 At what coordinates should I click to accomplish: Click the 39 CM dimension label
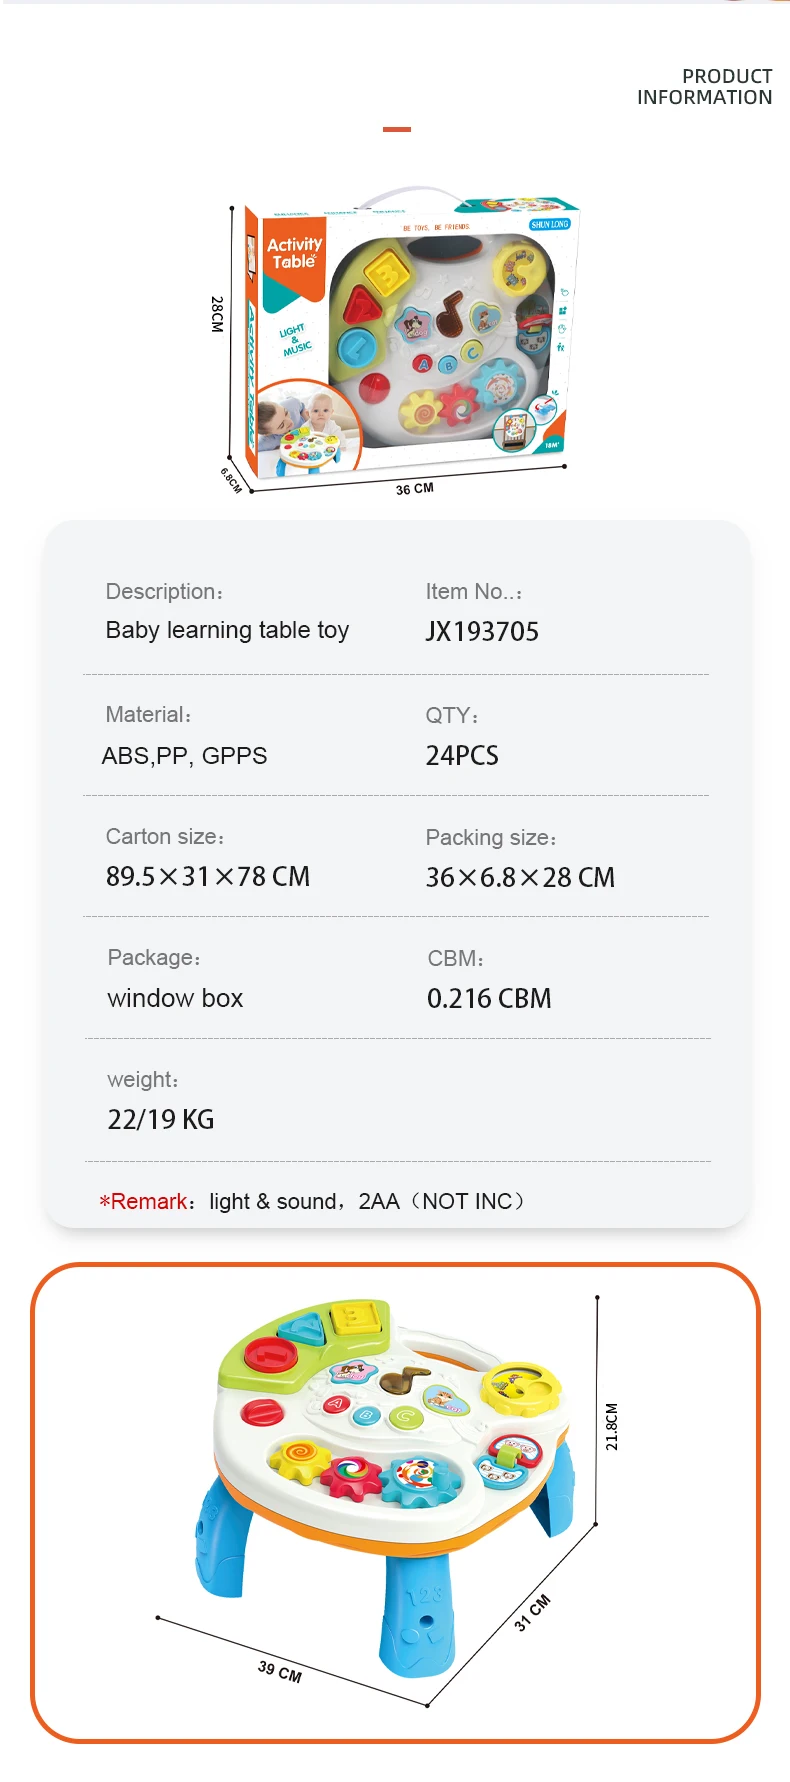coord(280,1671)
